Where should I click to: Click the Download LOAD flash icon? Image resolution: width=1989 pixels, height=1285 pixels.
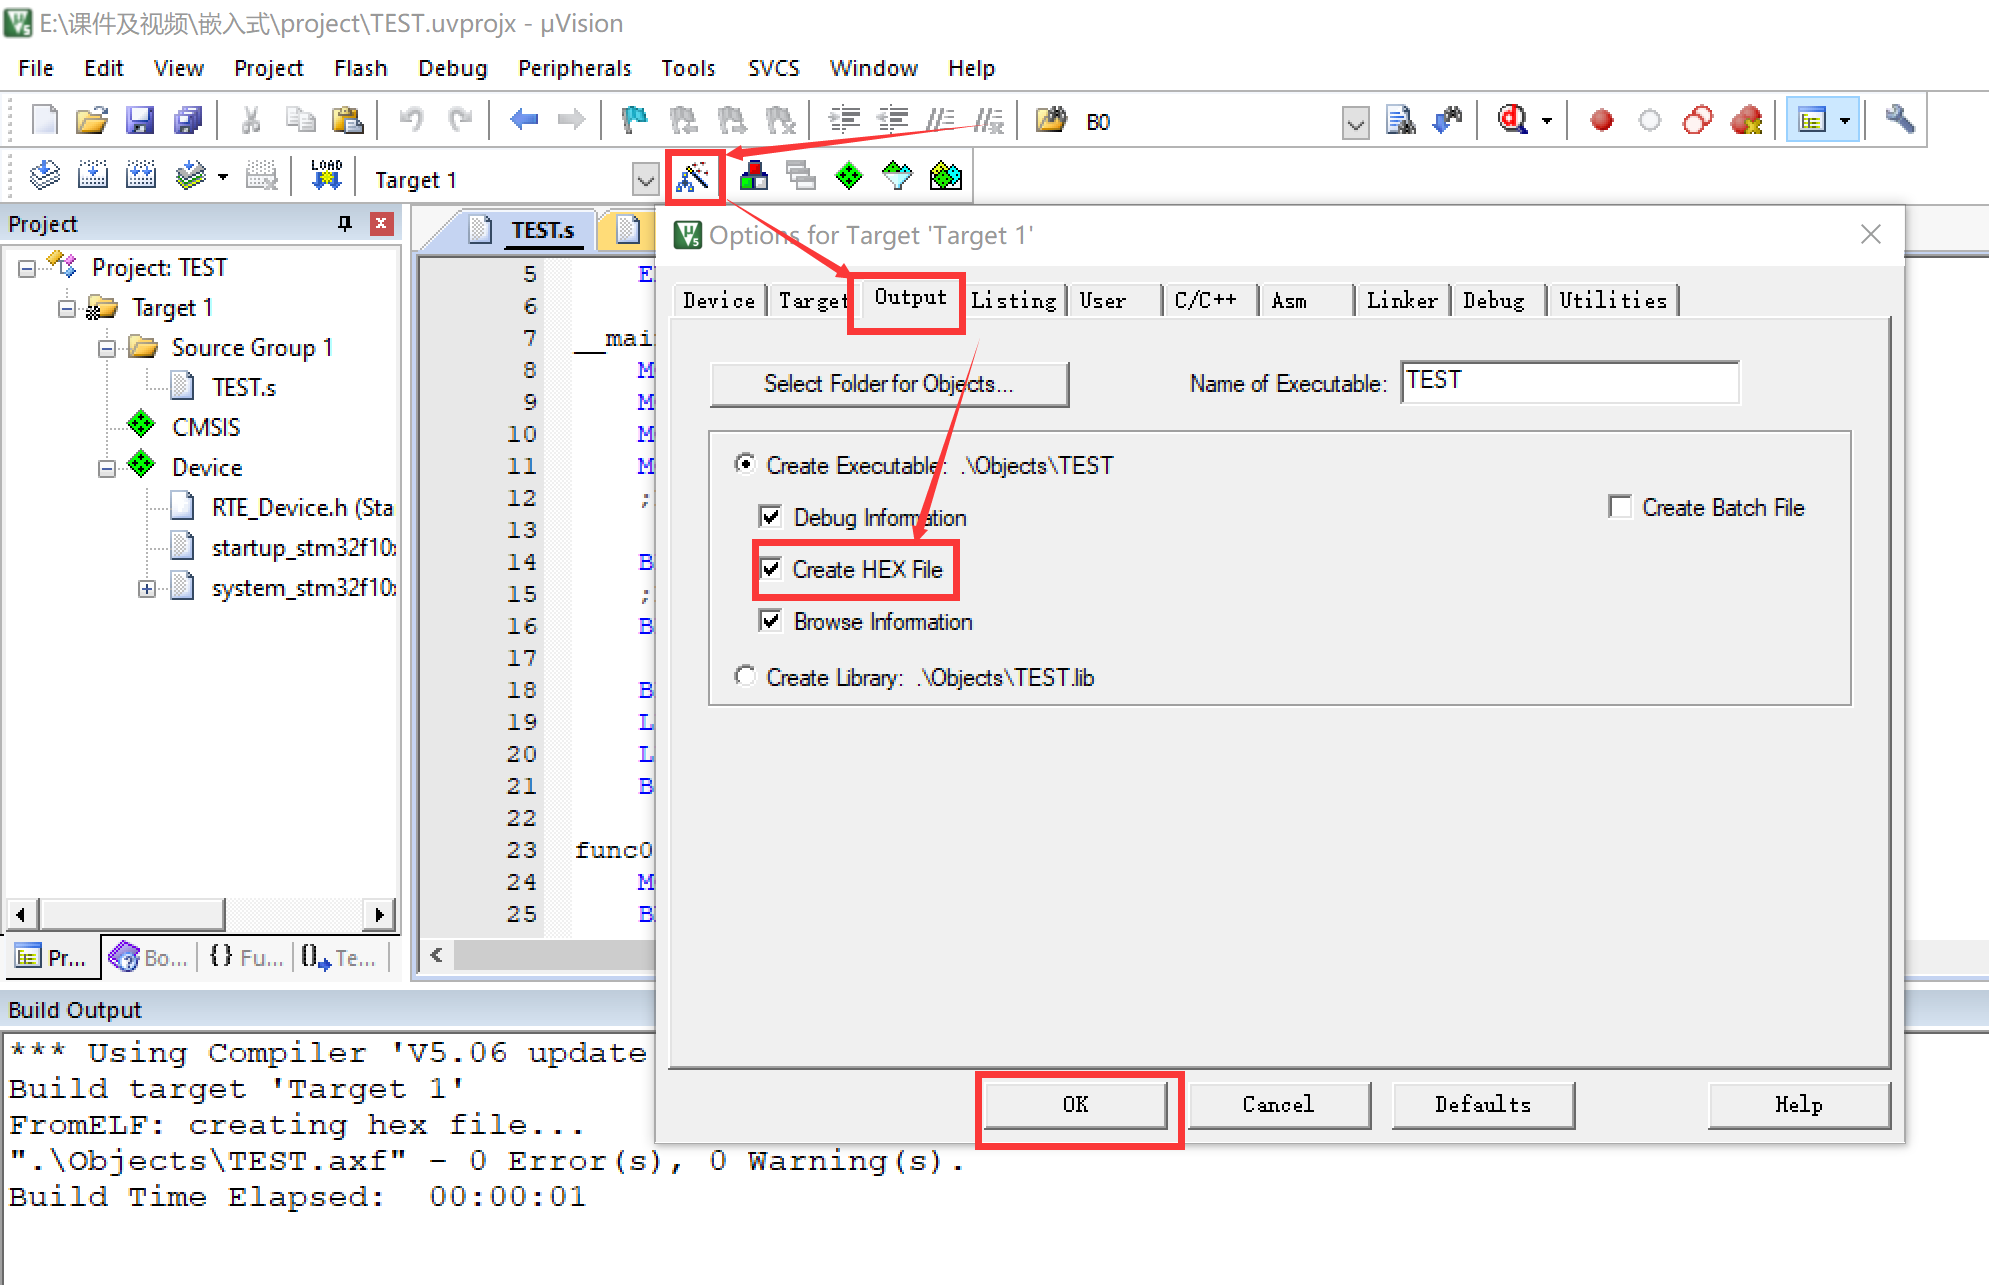coord(326,176)
